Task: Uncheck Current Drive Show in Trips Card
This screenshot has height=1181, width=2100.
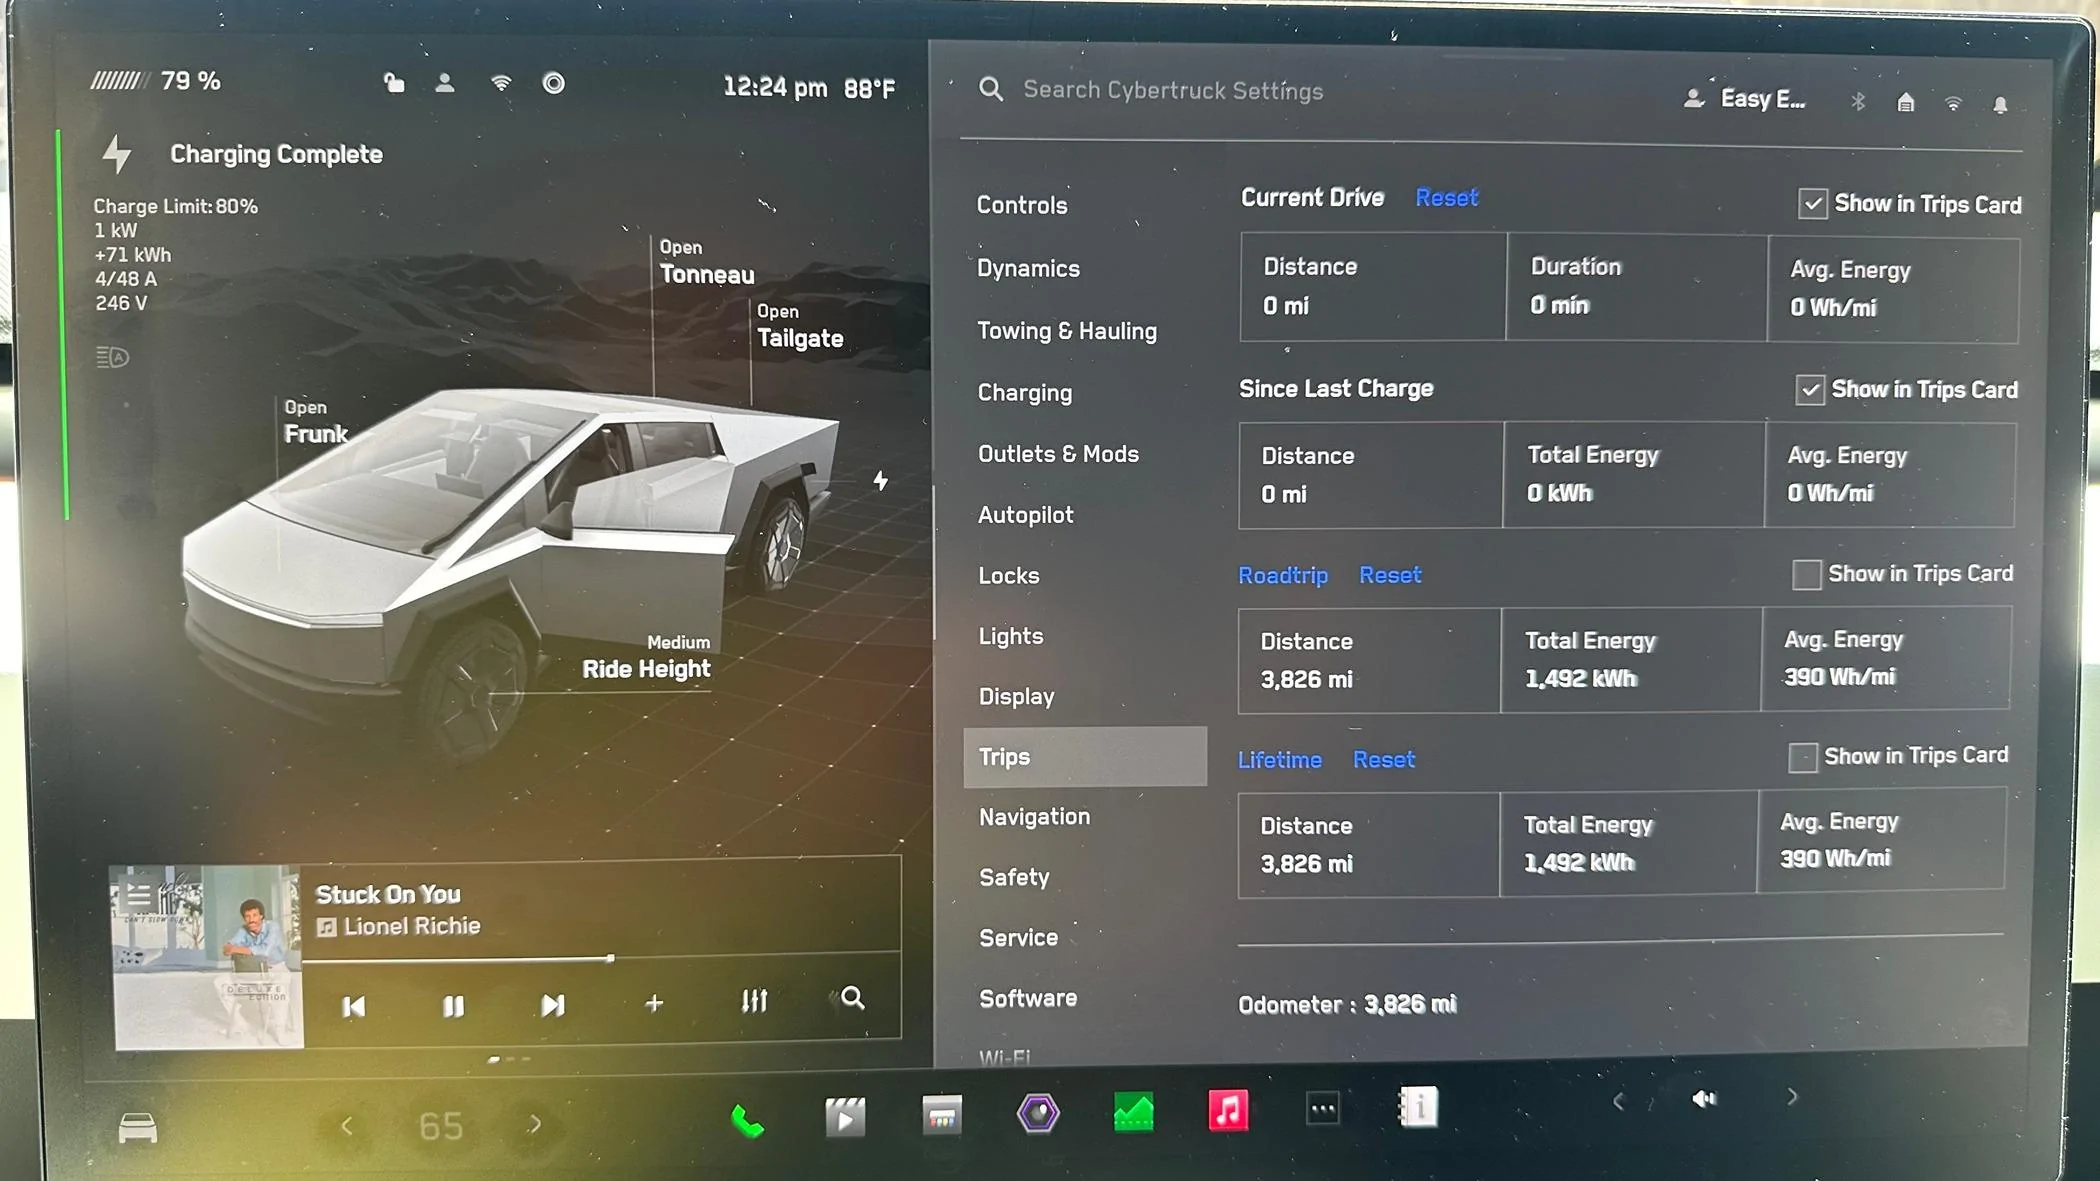Action: tap(1812, 204)
